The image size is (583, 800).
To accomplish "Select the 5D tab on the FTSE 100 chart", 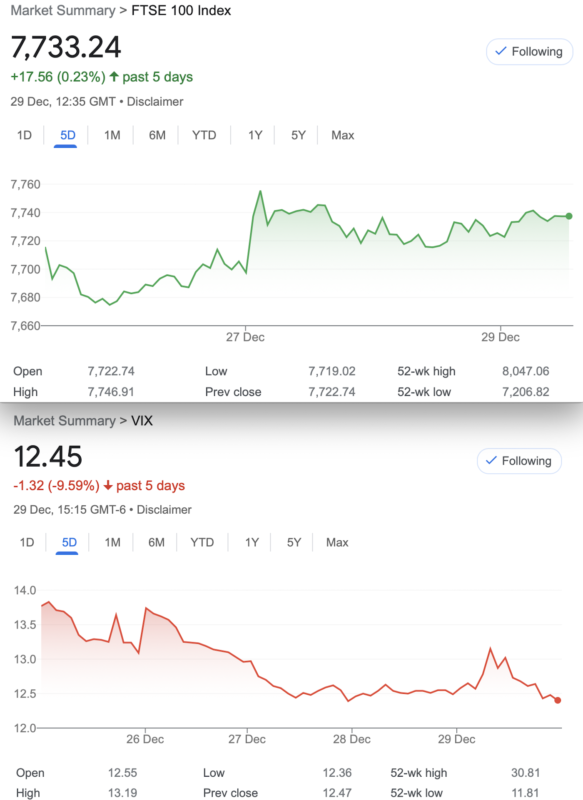I will (x=68, y=135).
